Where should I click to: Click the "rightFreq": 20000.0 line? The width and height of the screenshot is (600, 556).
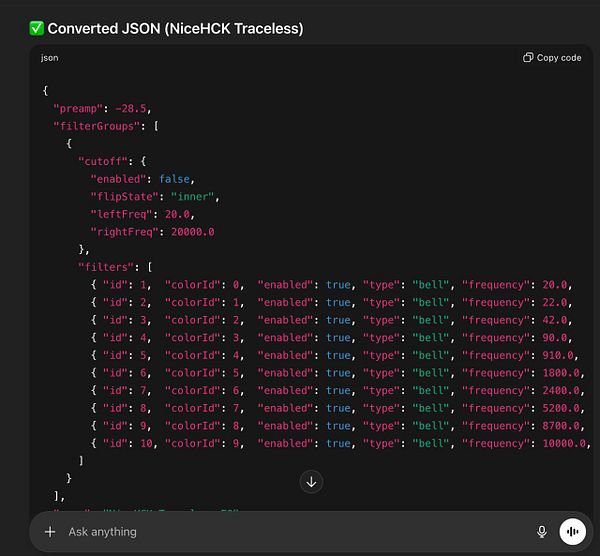tap(152, 232)
